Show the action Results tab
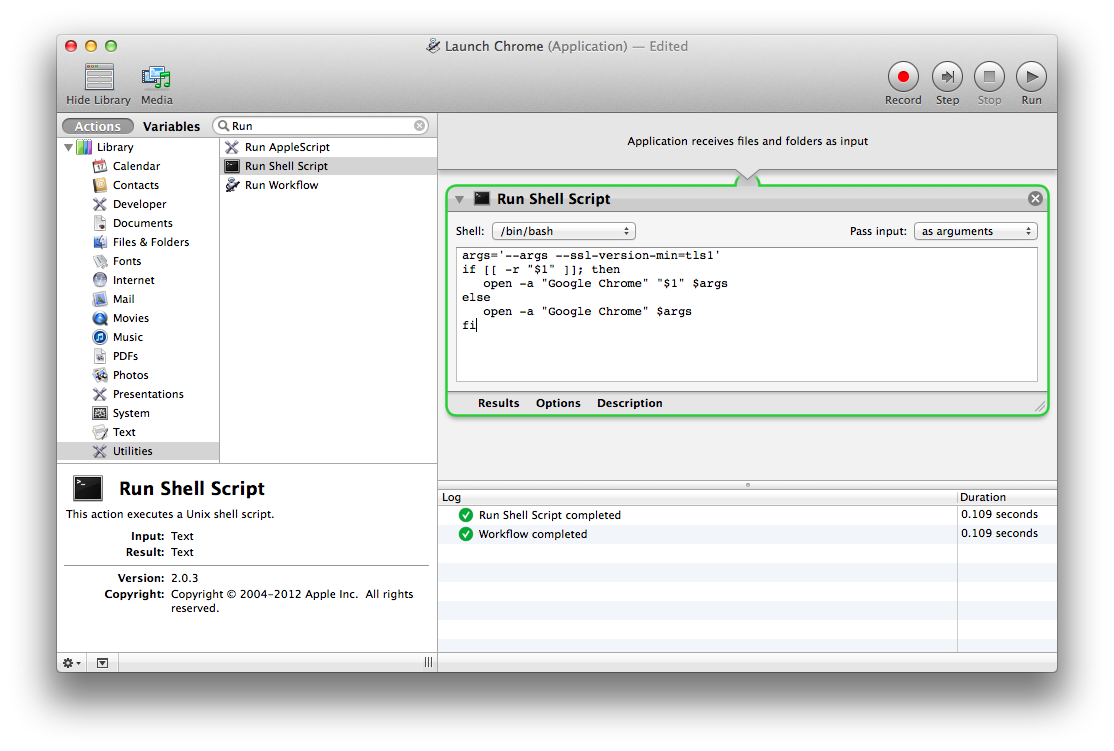Viewport: 1114px width, 751px height. 498,404
